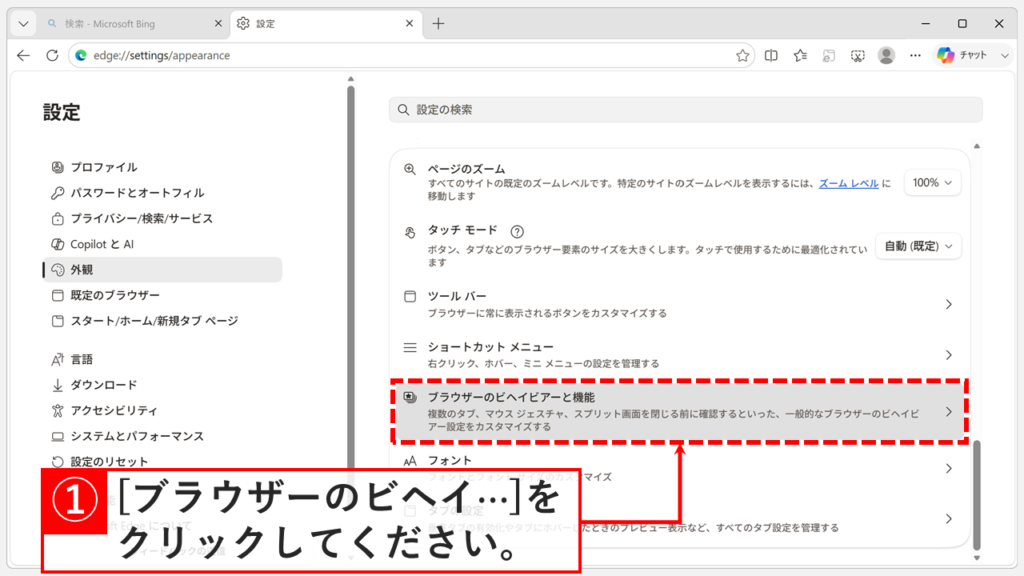
Task: Open プロファイル in the settings sidebar
Action: 163,167
